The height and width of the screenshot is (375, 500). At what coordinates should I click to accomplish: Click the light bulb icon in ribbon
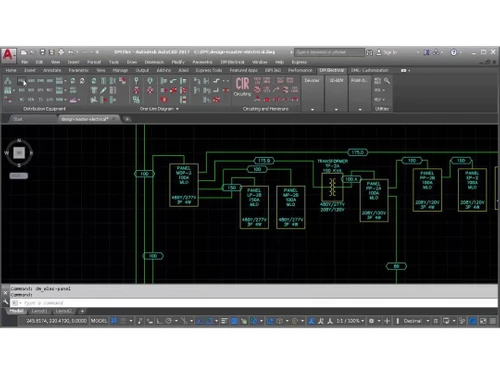pos(150,81)
